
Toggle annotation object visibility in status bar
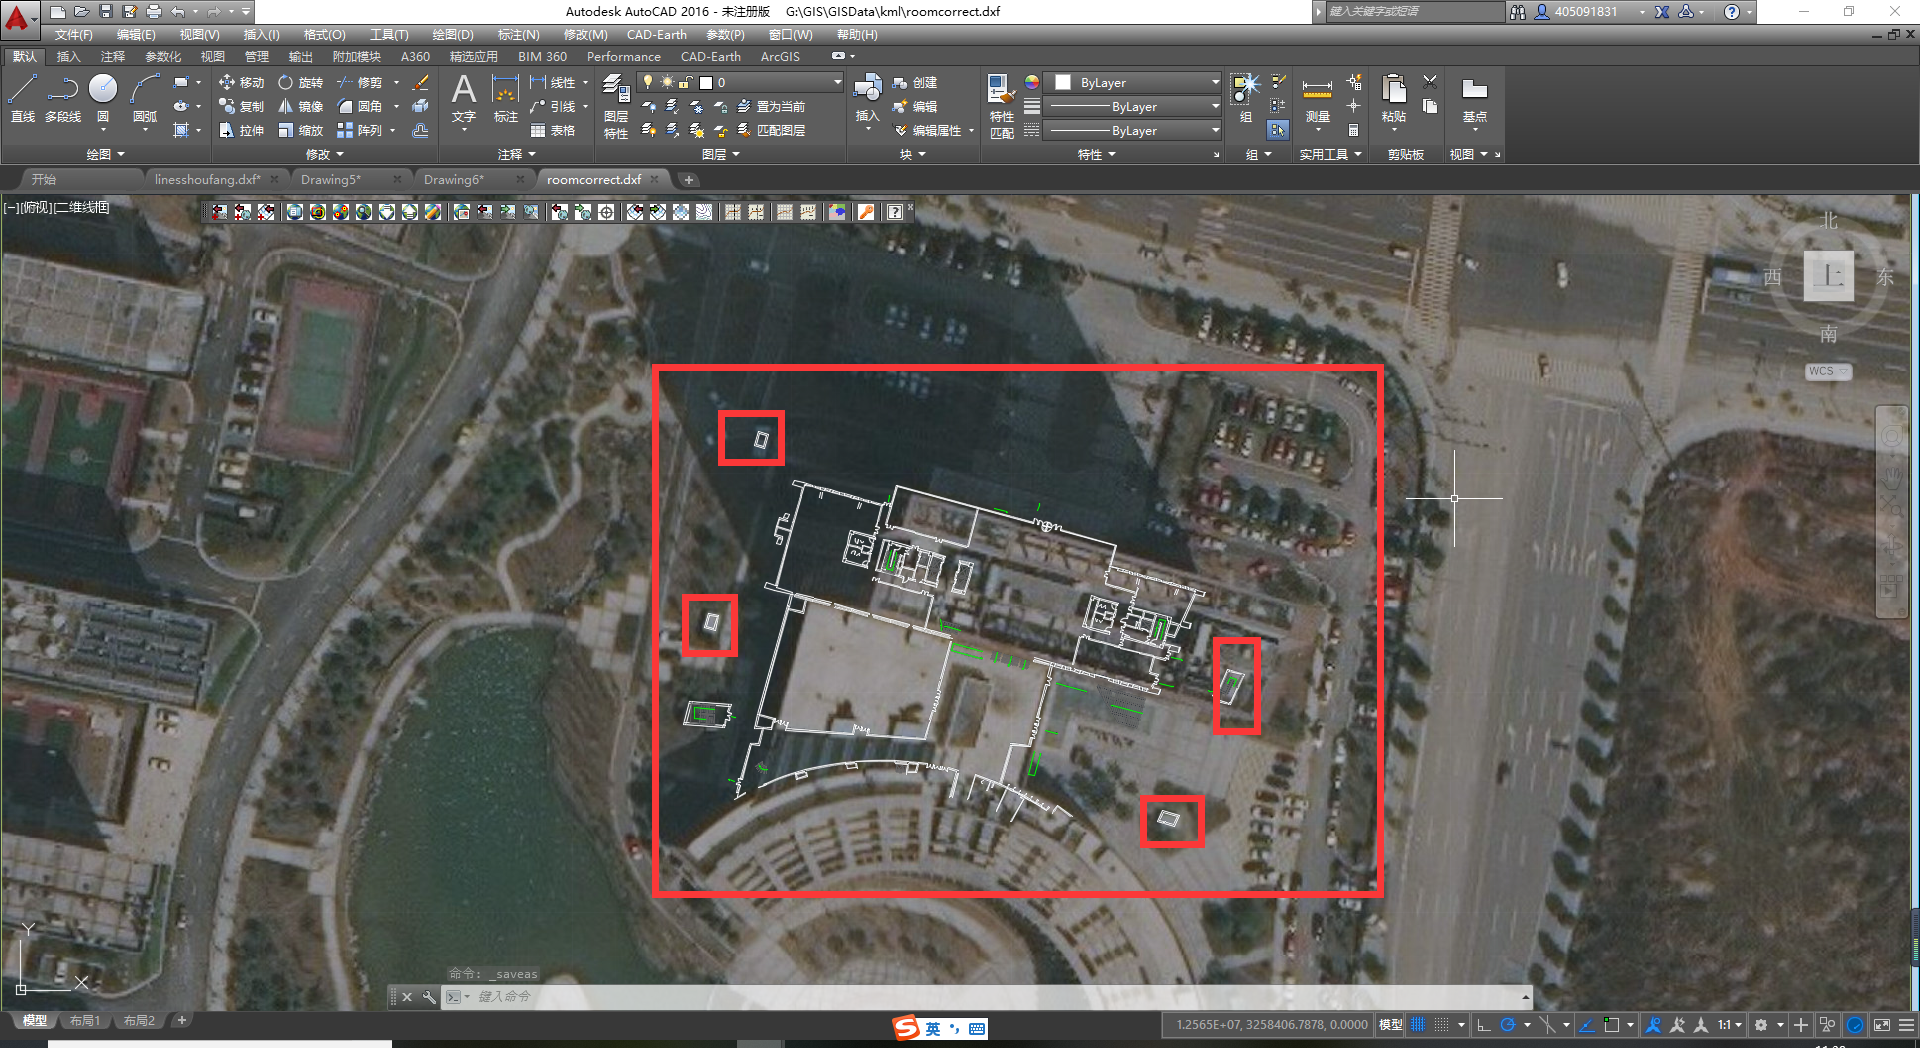coord(1654,1025)
